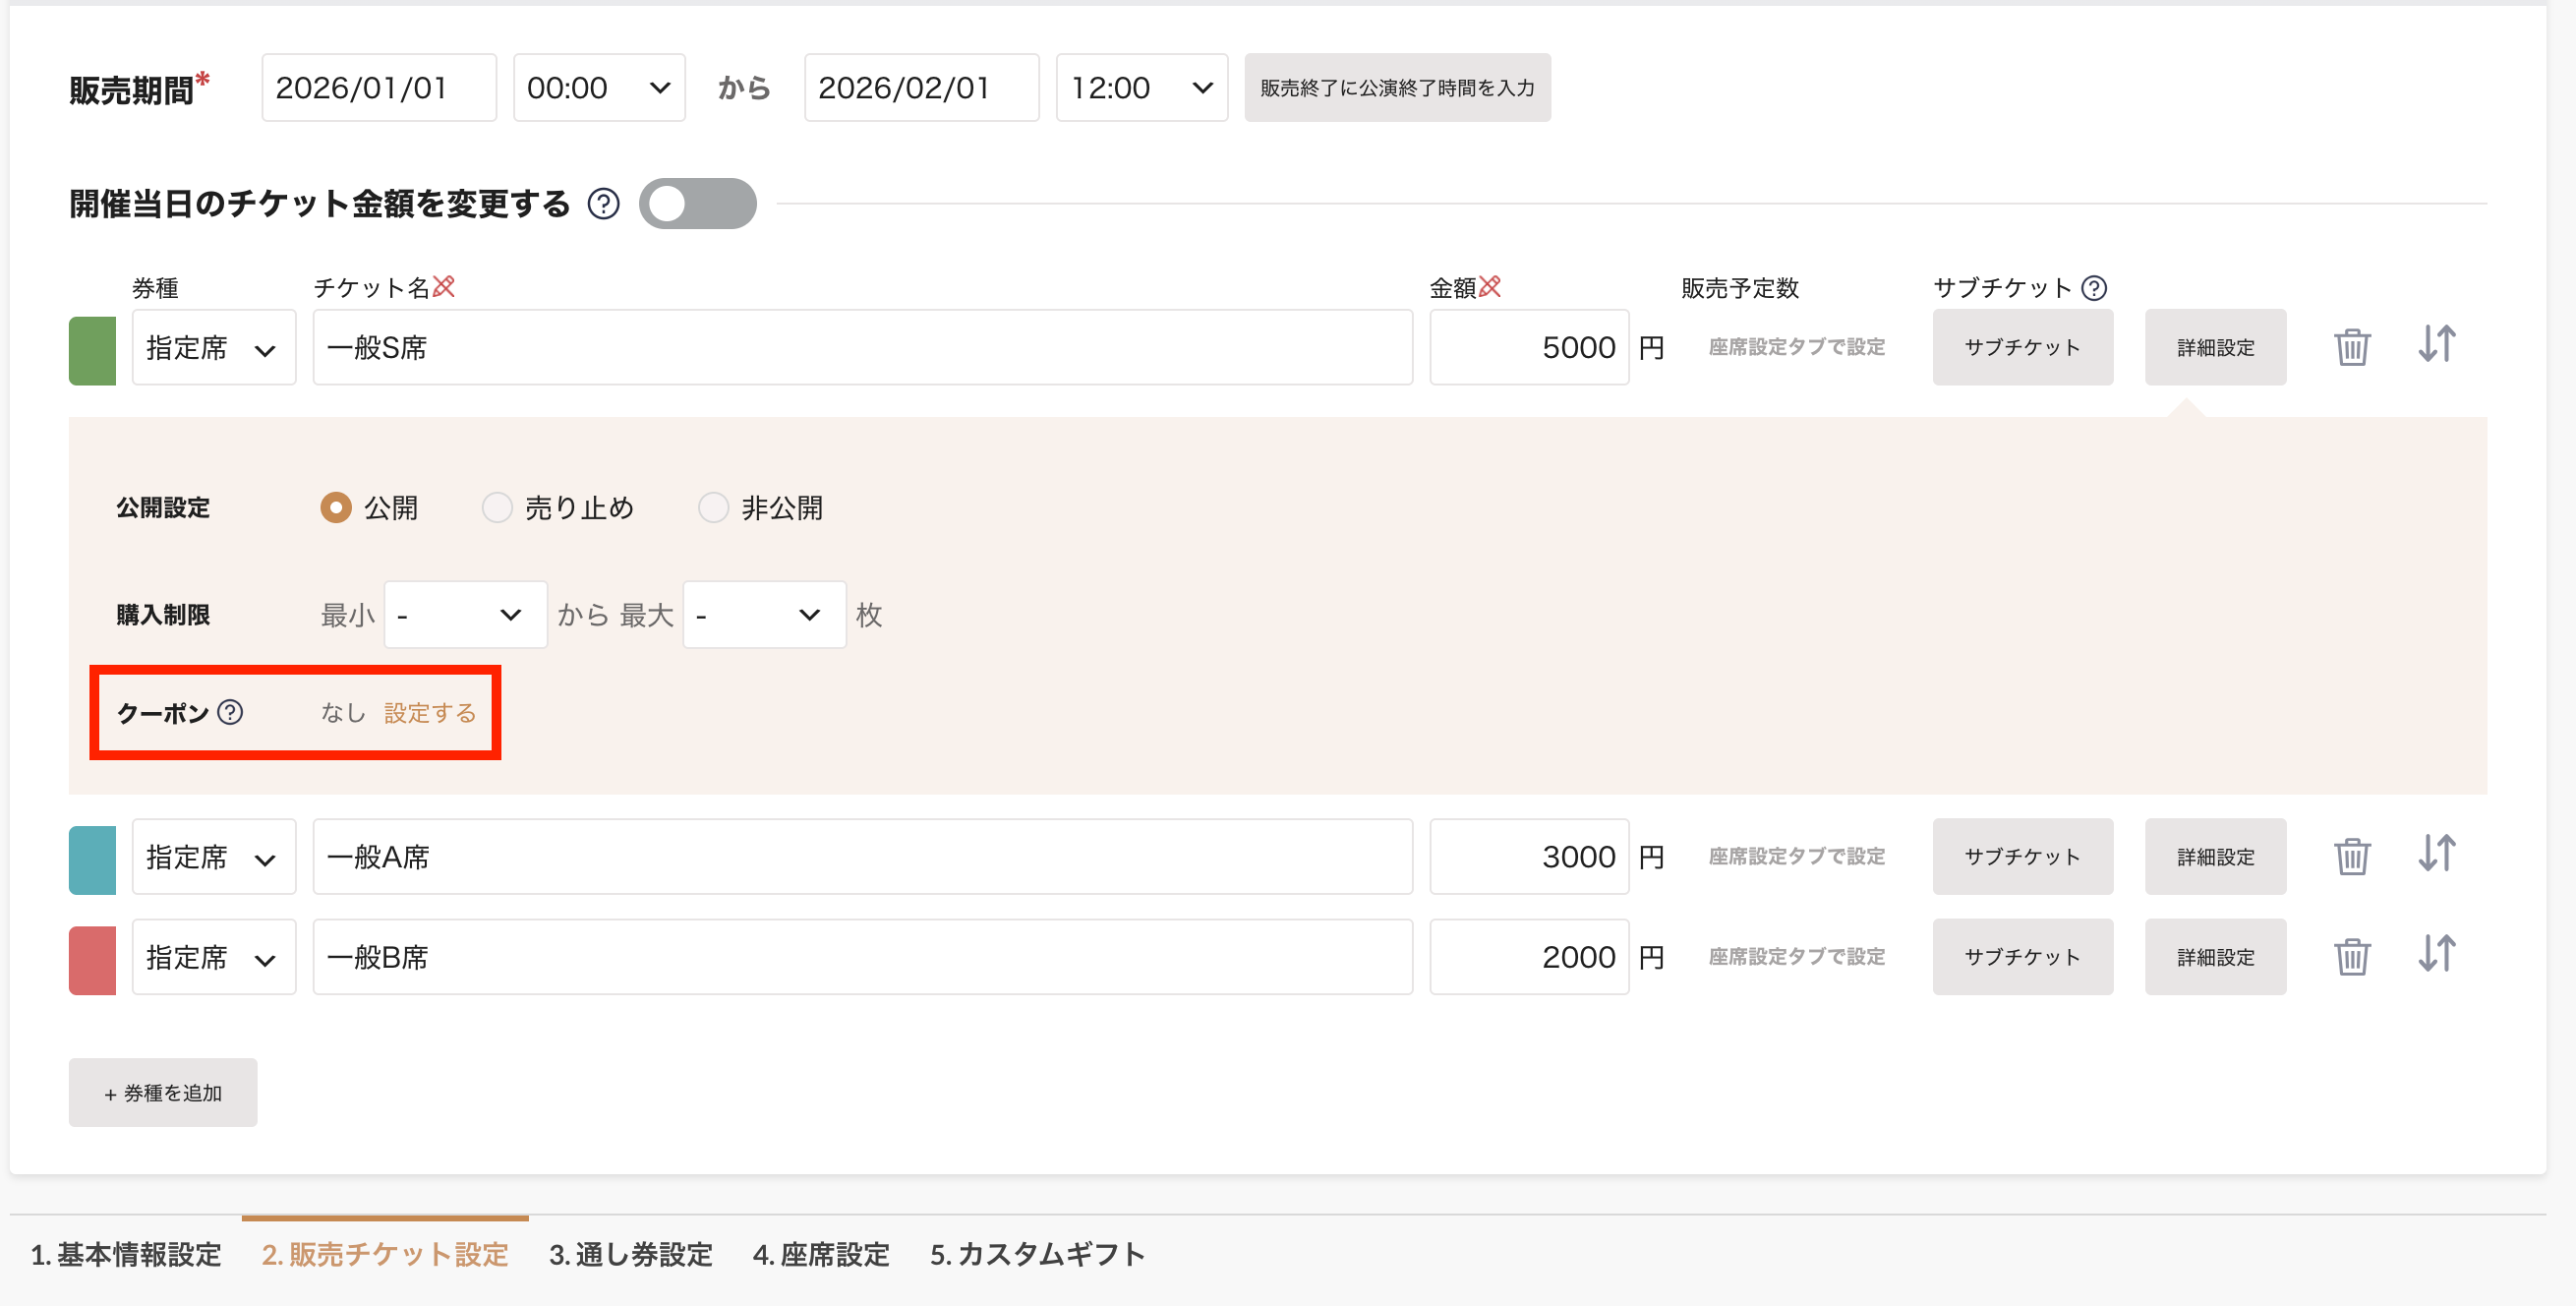Open help icon beside サブチケット header
Screen dimensions: 2576x1306
click(x=2093, y=288)
